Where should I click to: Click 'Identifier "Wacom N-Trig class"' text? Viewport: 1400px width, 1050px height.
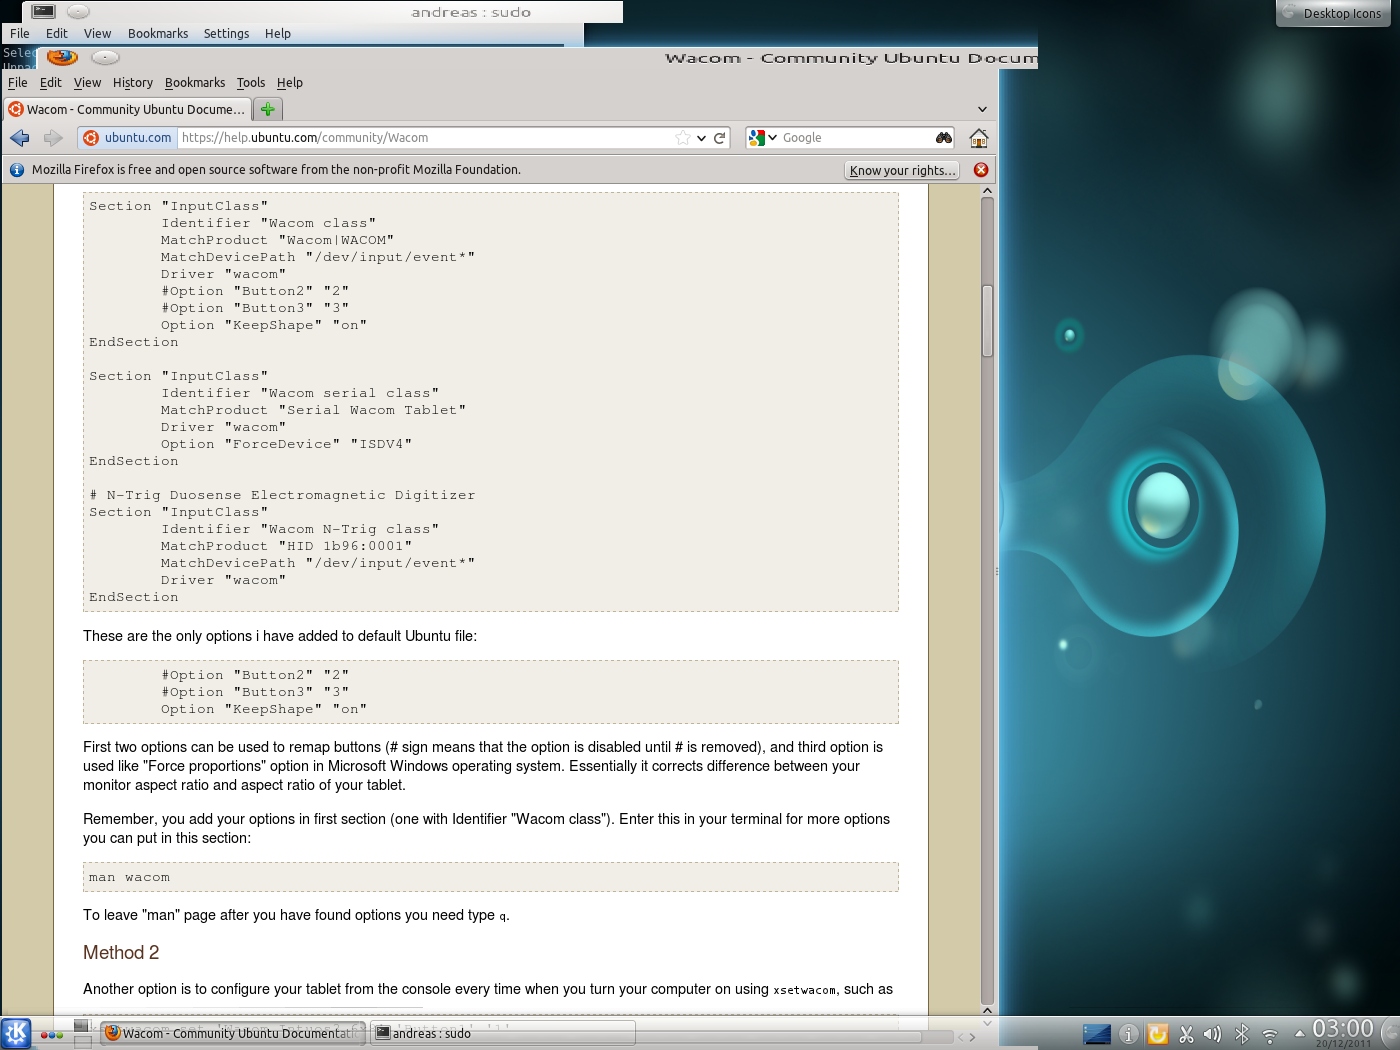(300, 529)
